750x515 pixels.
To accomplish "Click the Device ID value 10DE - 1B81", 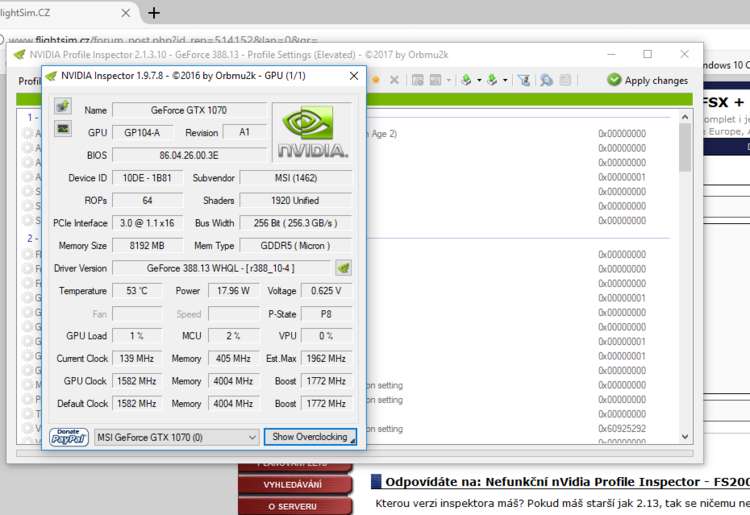I will [x=147, y=178].
